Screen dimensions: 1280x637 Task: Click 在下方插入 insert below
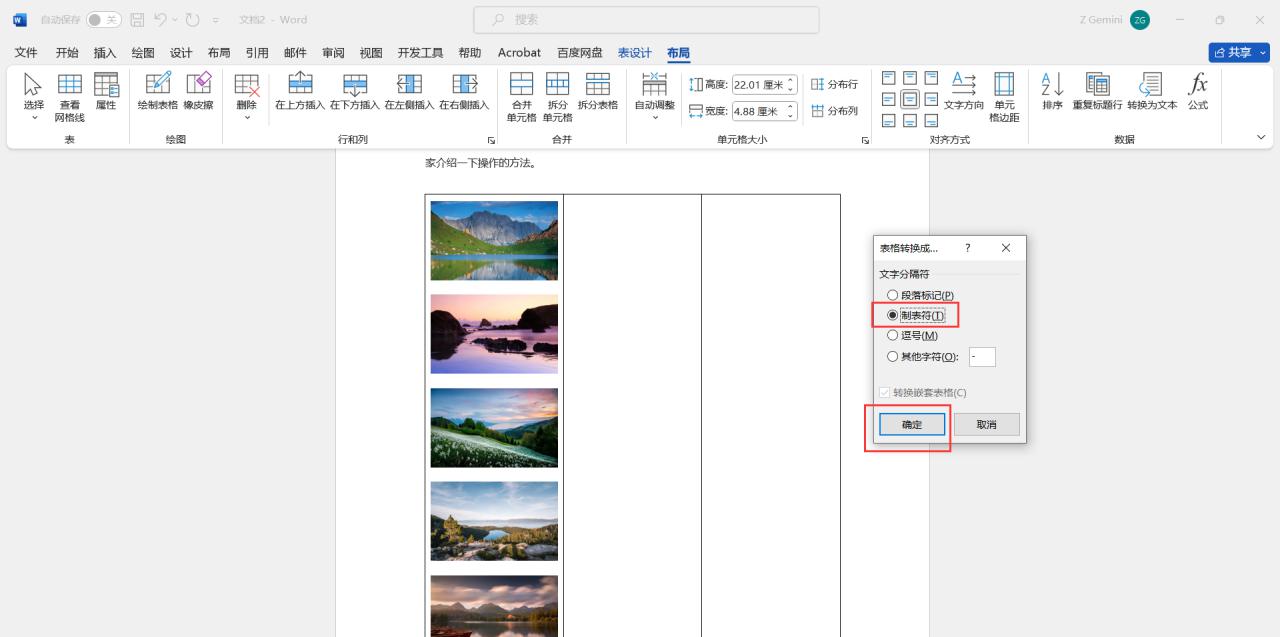point(355,92)
